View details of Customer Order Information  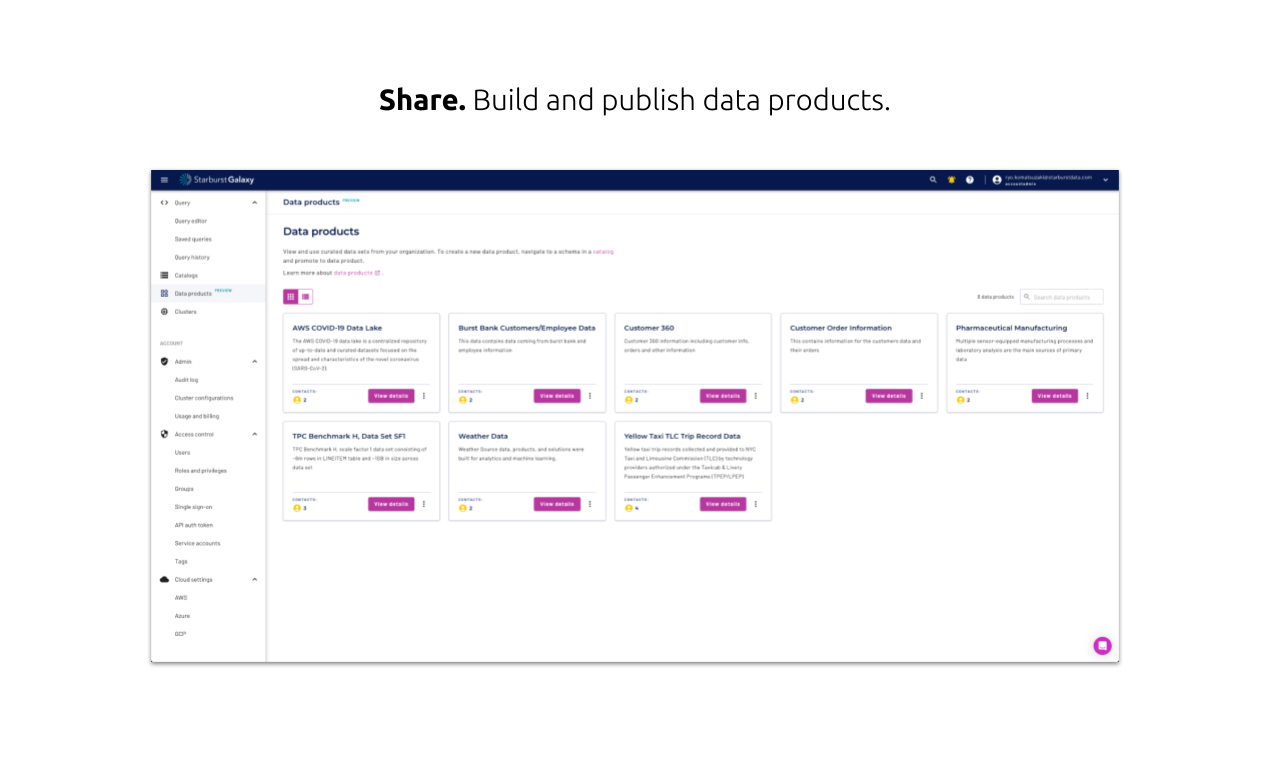[x=889, y=396]
